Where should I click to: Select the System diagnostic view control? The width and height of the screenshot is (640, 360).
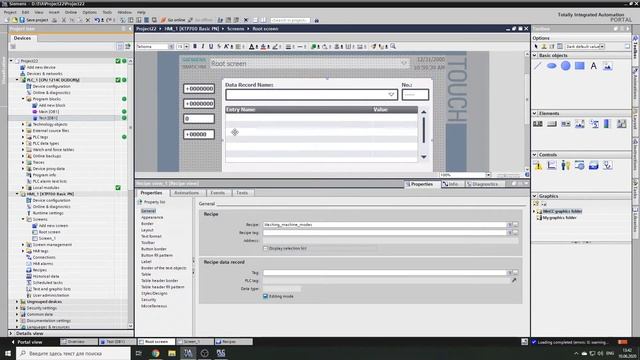[x=607, y=165]
